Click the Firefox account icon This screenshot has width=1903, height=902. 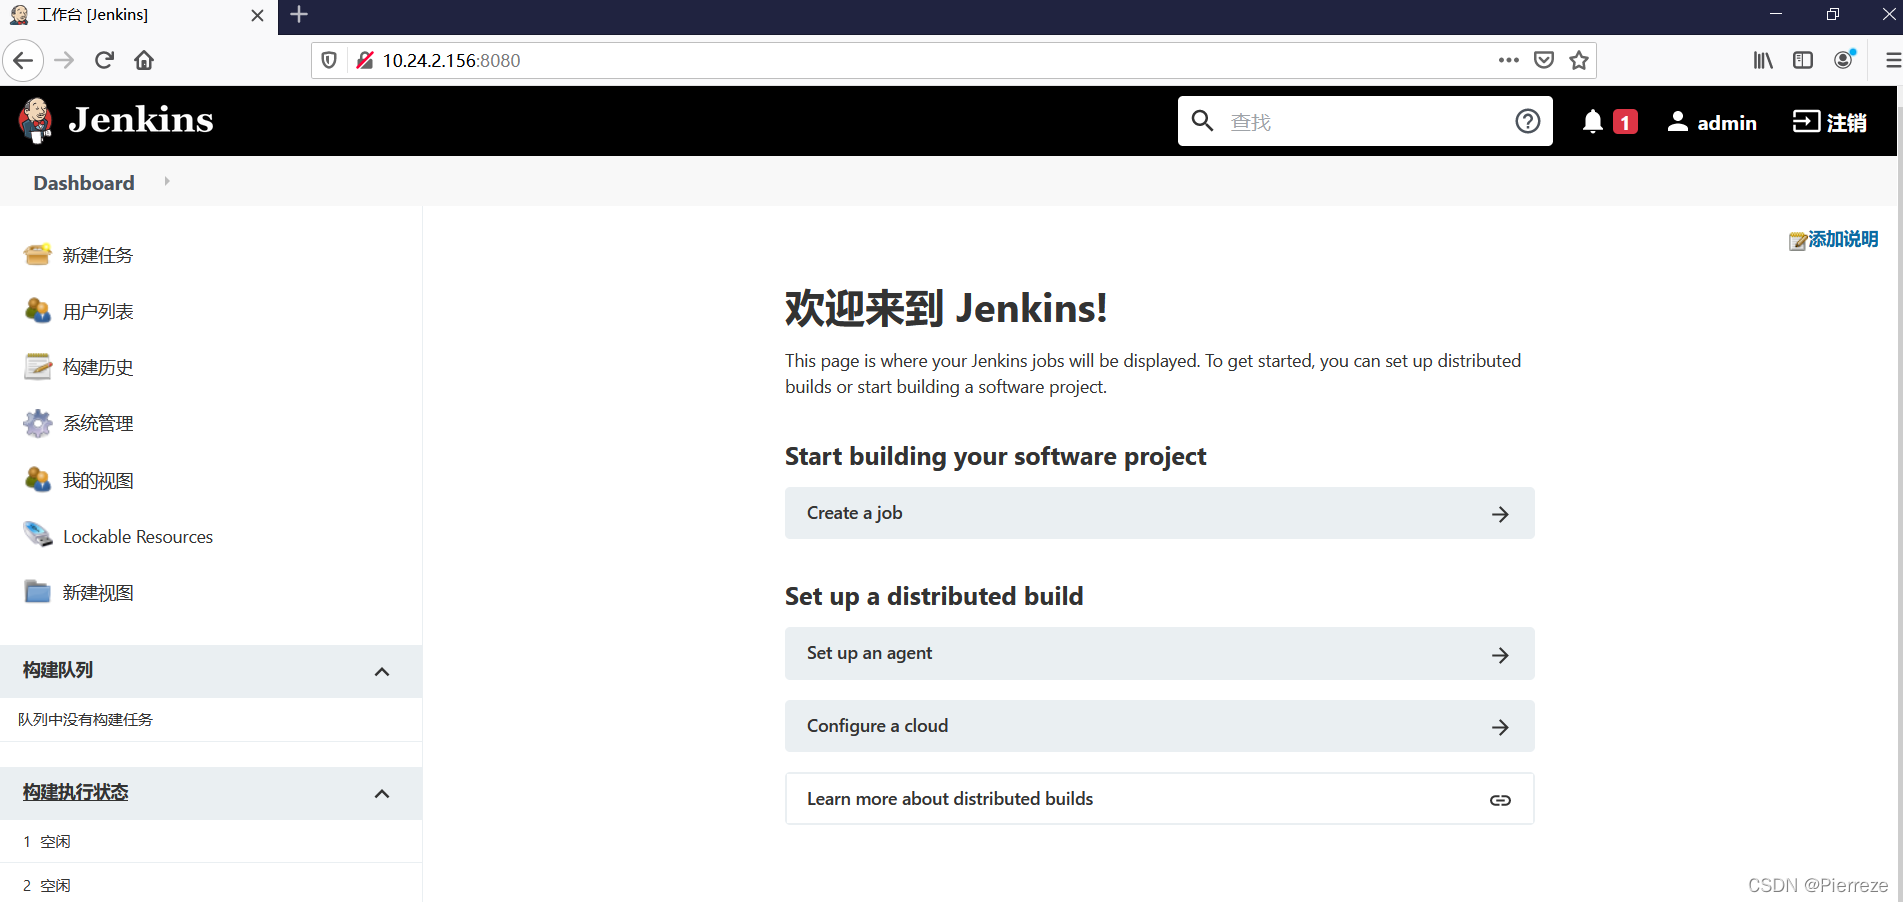pos(1844,59)
